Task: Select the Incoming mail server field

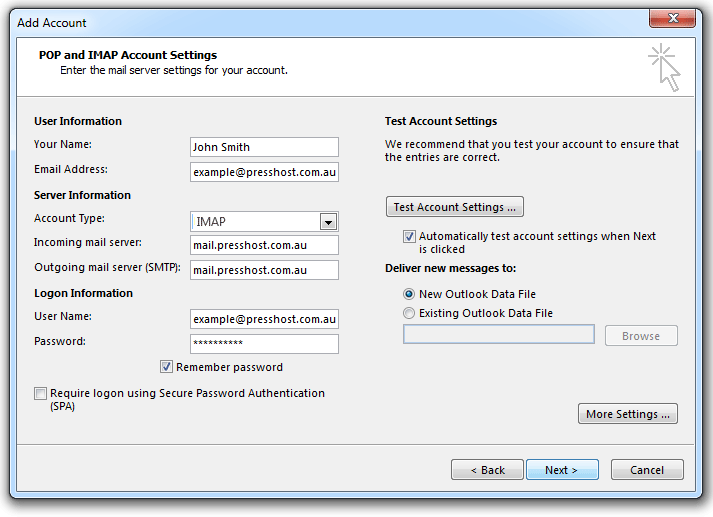Action: point(264,246)
